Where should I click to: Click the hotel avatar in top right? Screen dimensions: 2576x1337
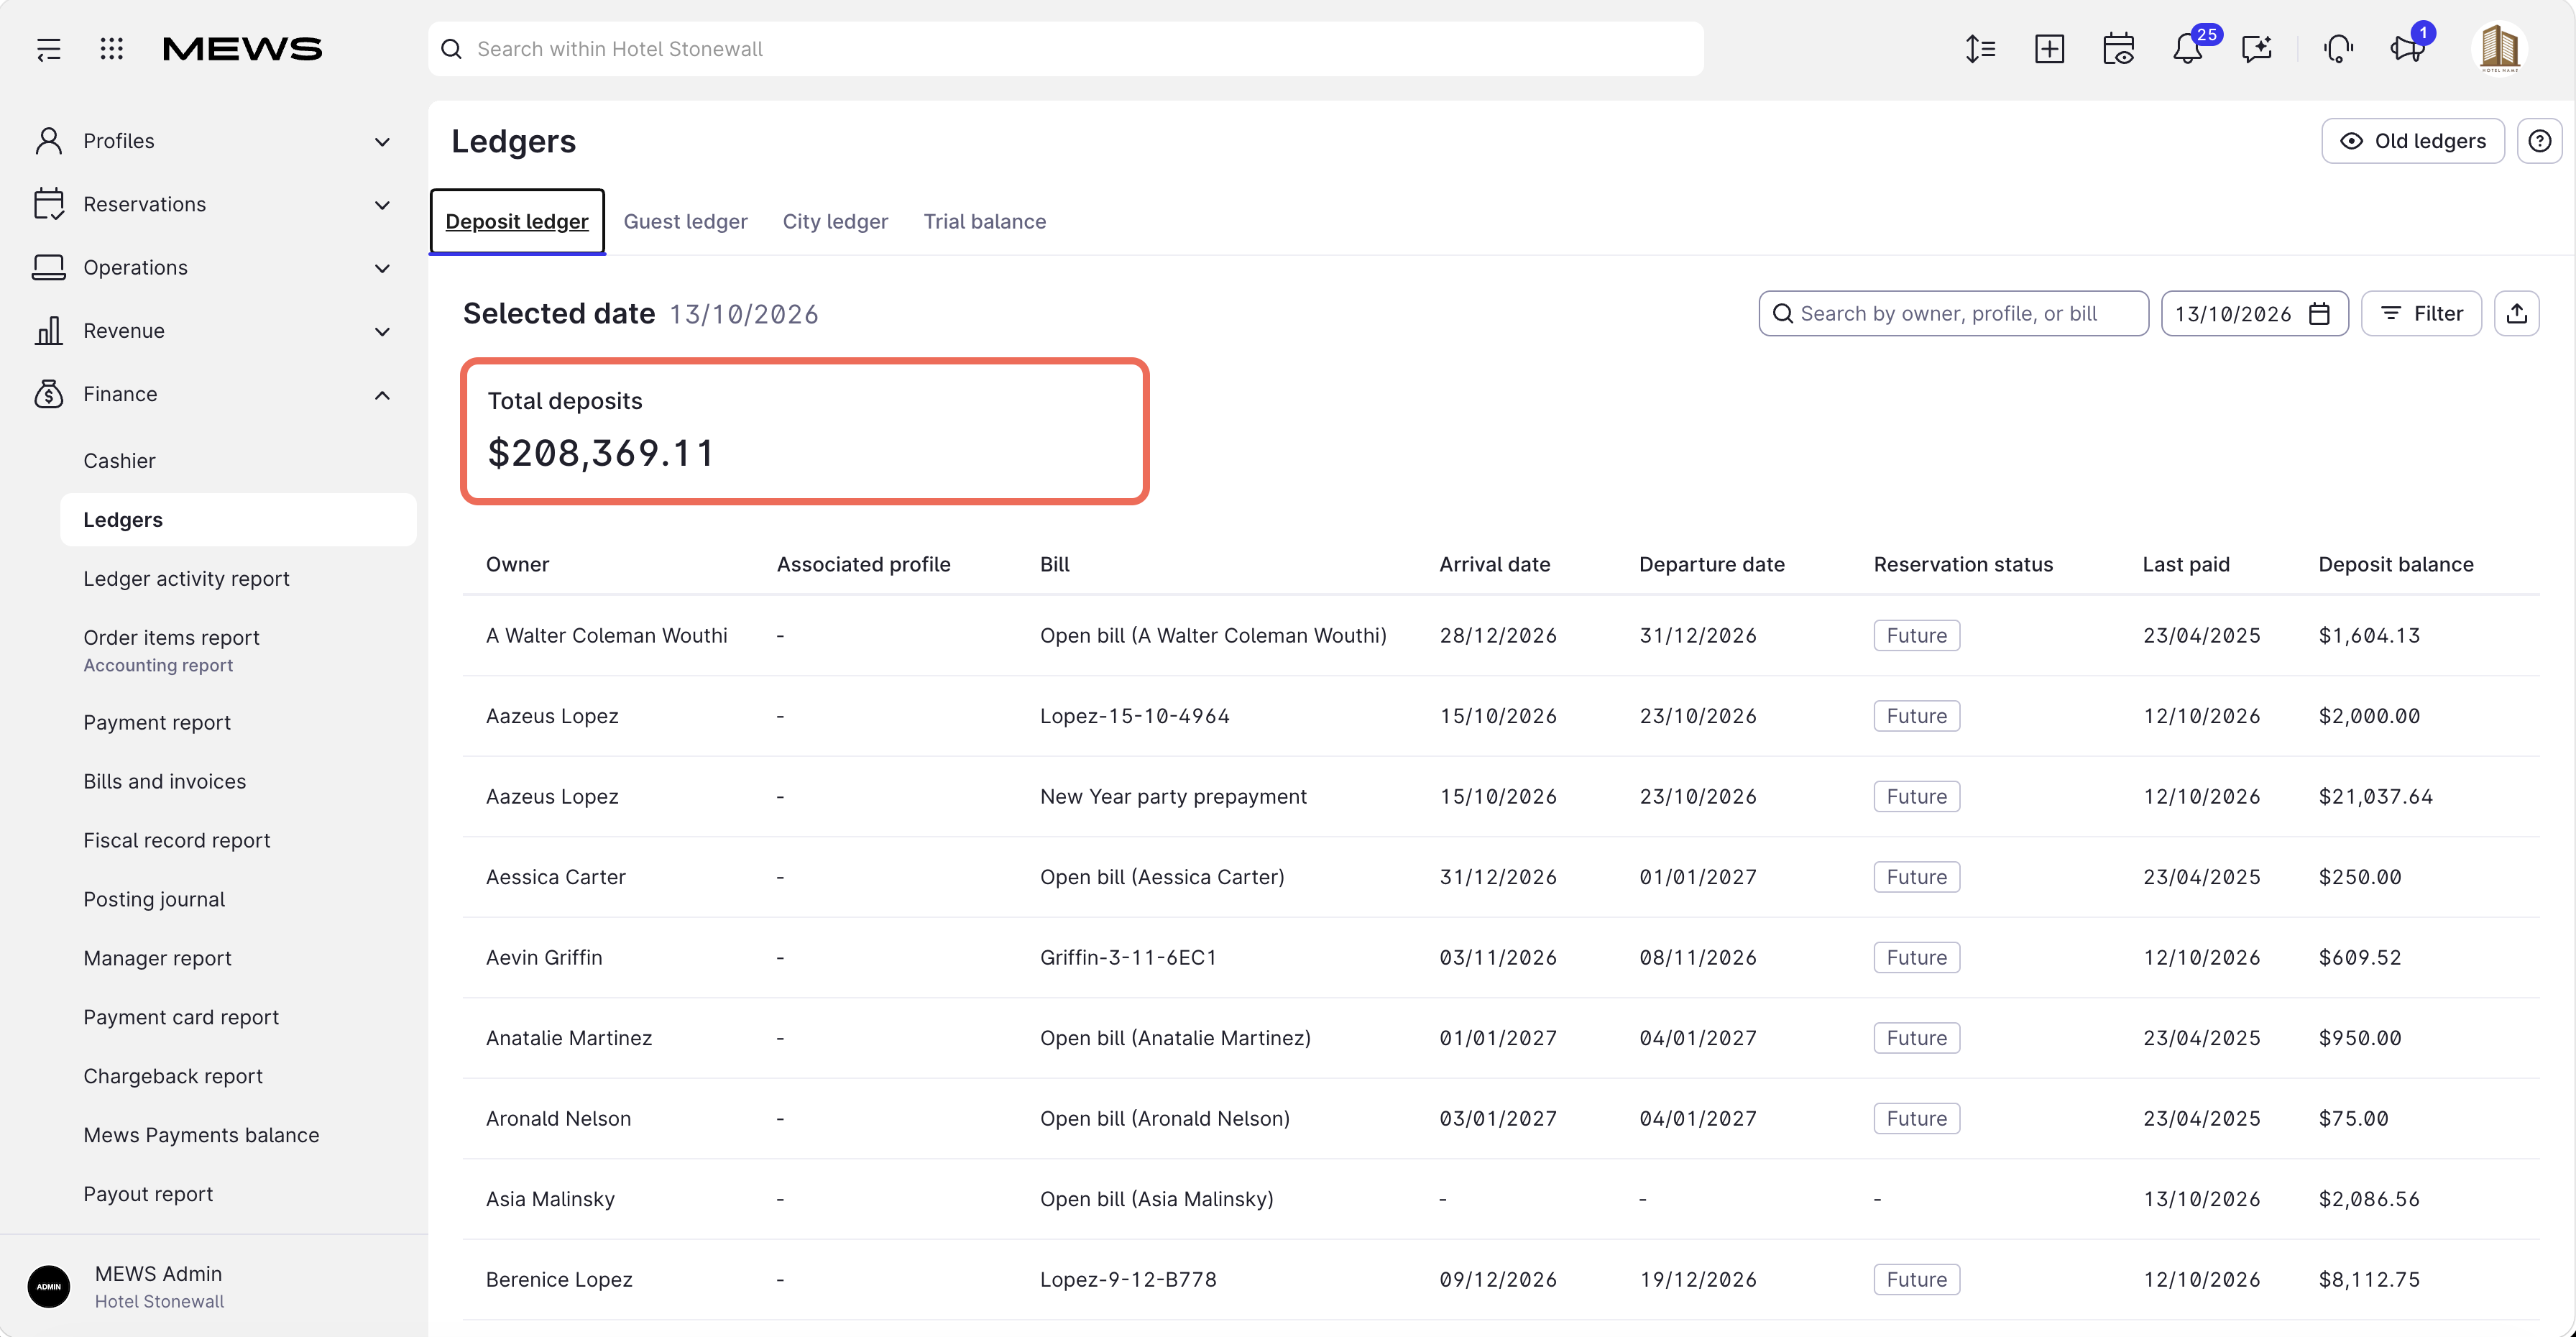coord(2499,49)
